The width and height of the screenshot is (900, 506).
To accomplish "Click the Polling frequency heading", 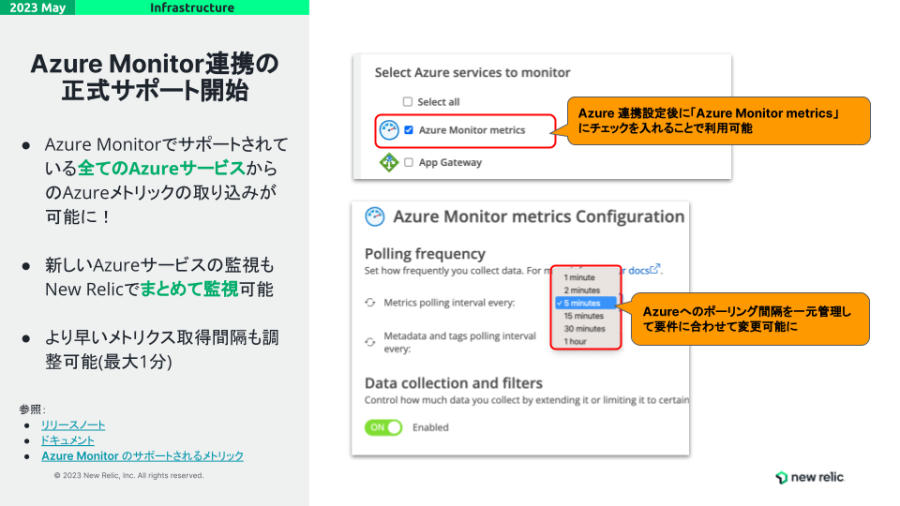I will [425, 254].
